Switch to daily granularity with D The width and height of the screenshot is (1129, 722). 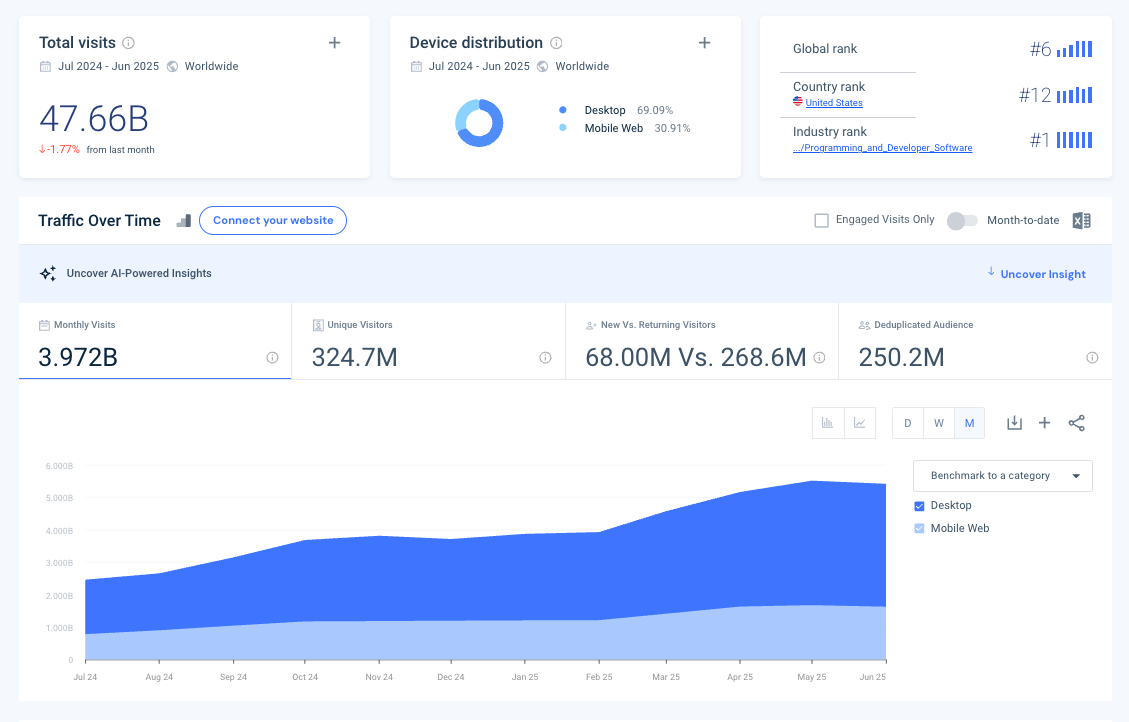(907, 422)
